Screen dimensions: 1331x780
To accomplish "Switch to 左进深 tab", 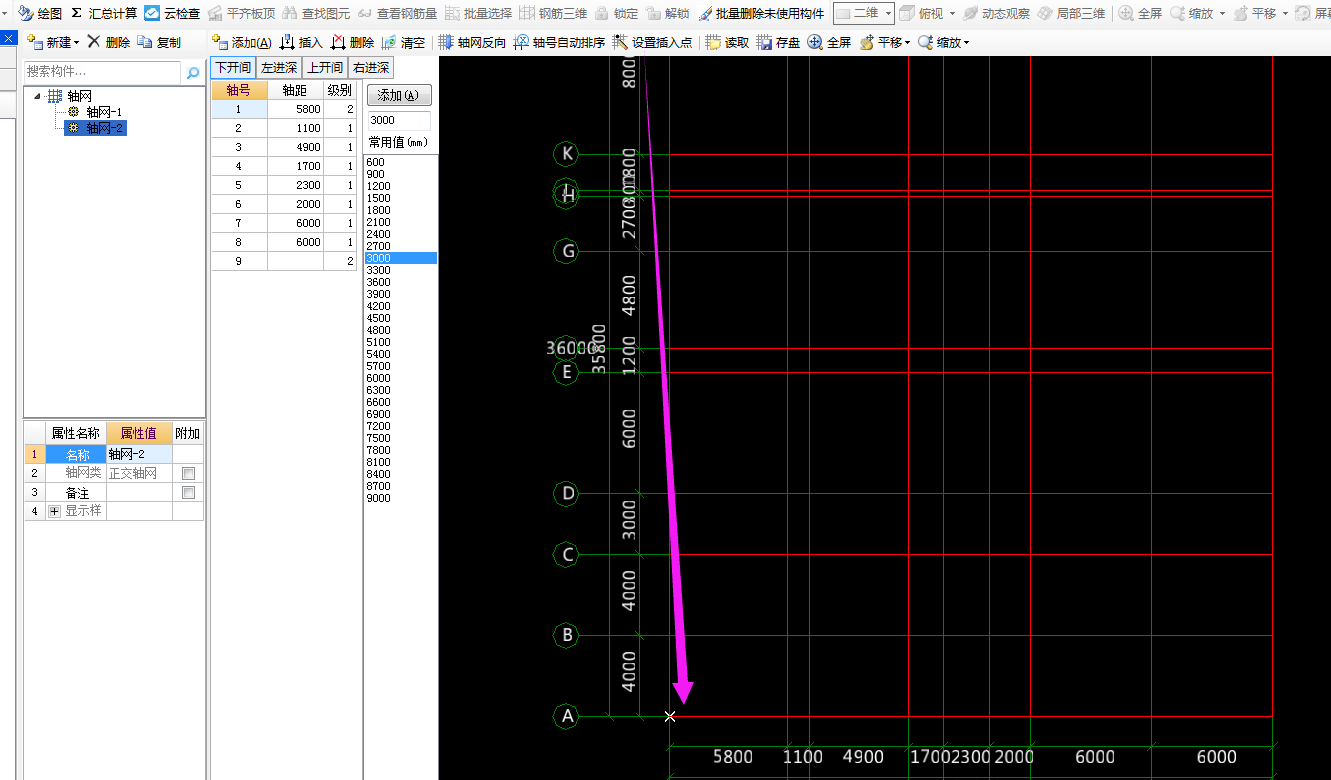I will coord(279,67).
